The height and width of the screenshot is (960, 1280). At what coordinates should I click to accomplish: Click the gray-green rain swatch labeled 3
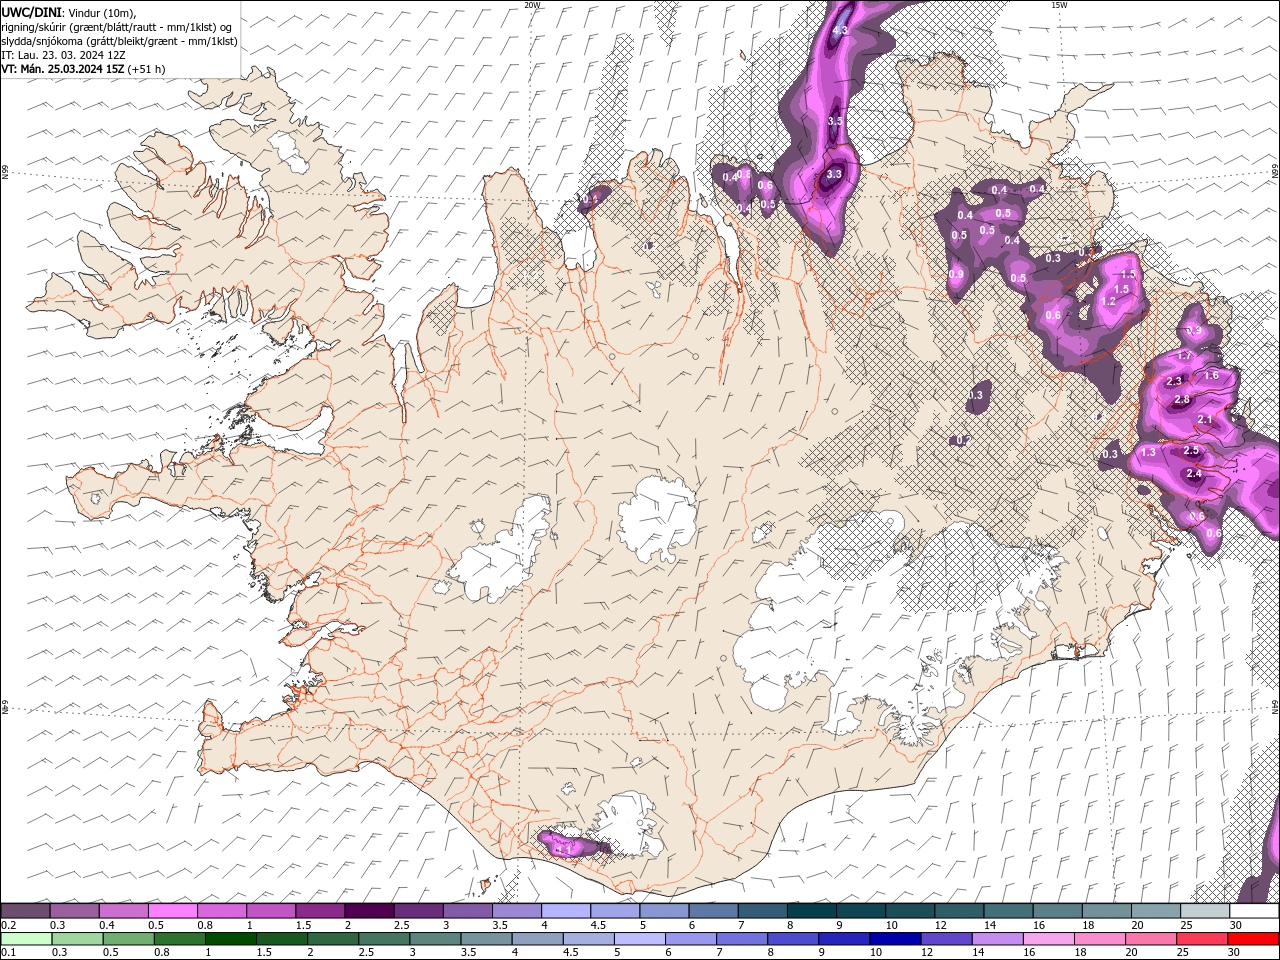tap(436, 939)
